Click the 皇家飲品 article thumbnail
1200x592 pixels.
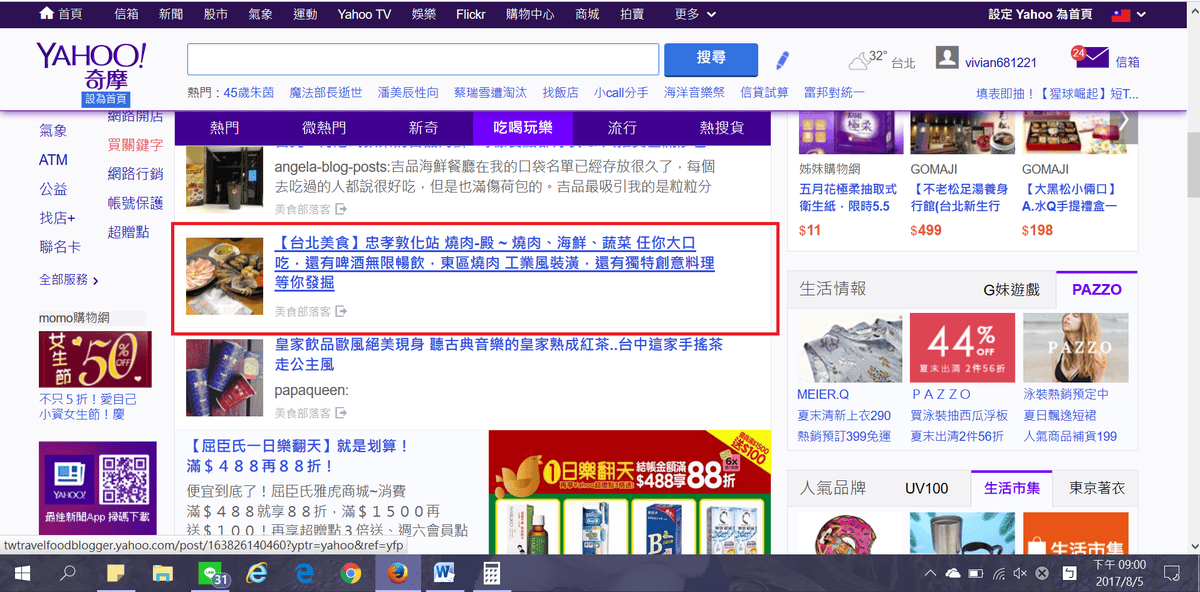pos(224,378)
